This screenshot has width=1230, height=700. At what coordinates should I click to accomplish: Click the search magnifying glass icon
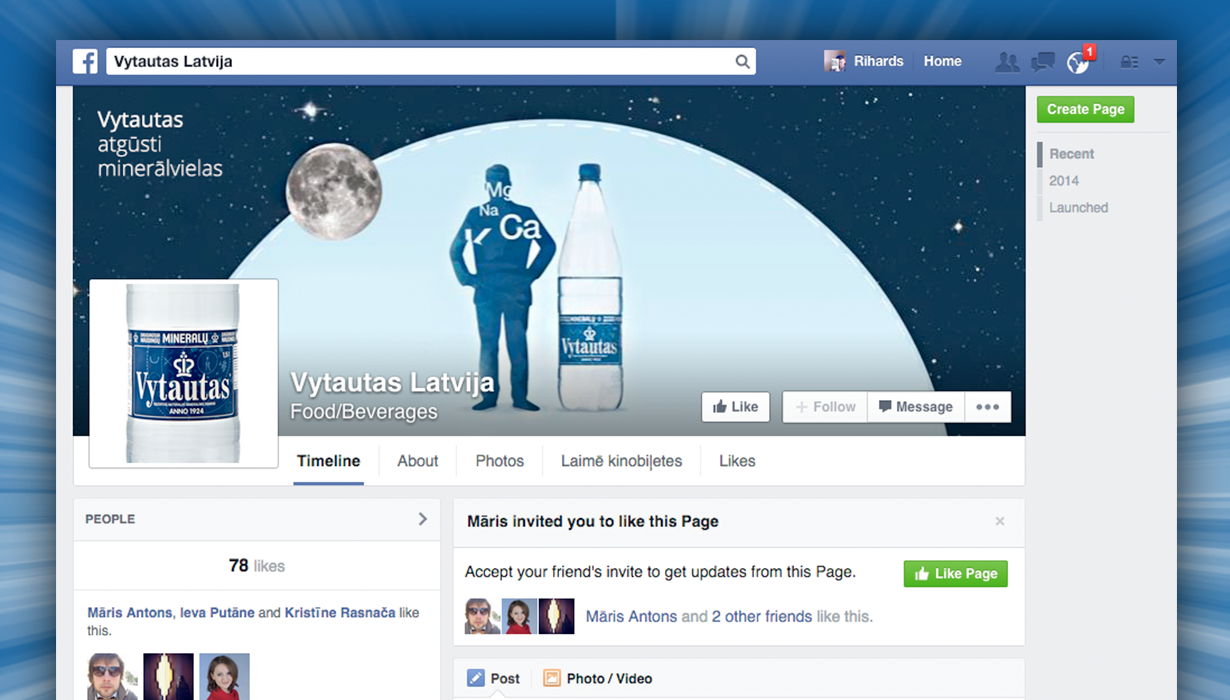(743, 61)
